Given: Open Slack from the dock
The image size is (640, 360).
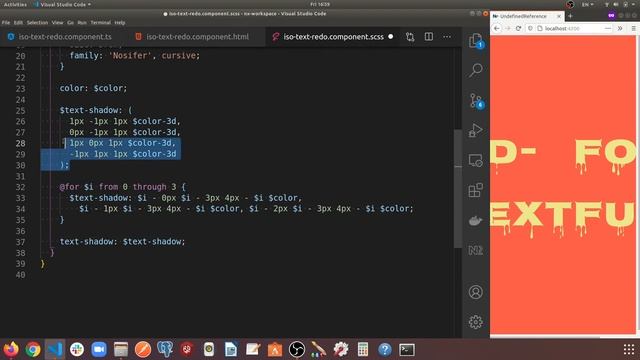Looking at the screenshot, I should tap(77, 349).
